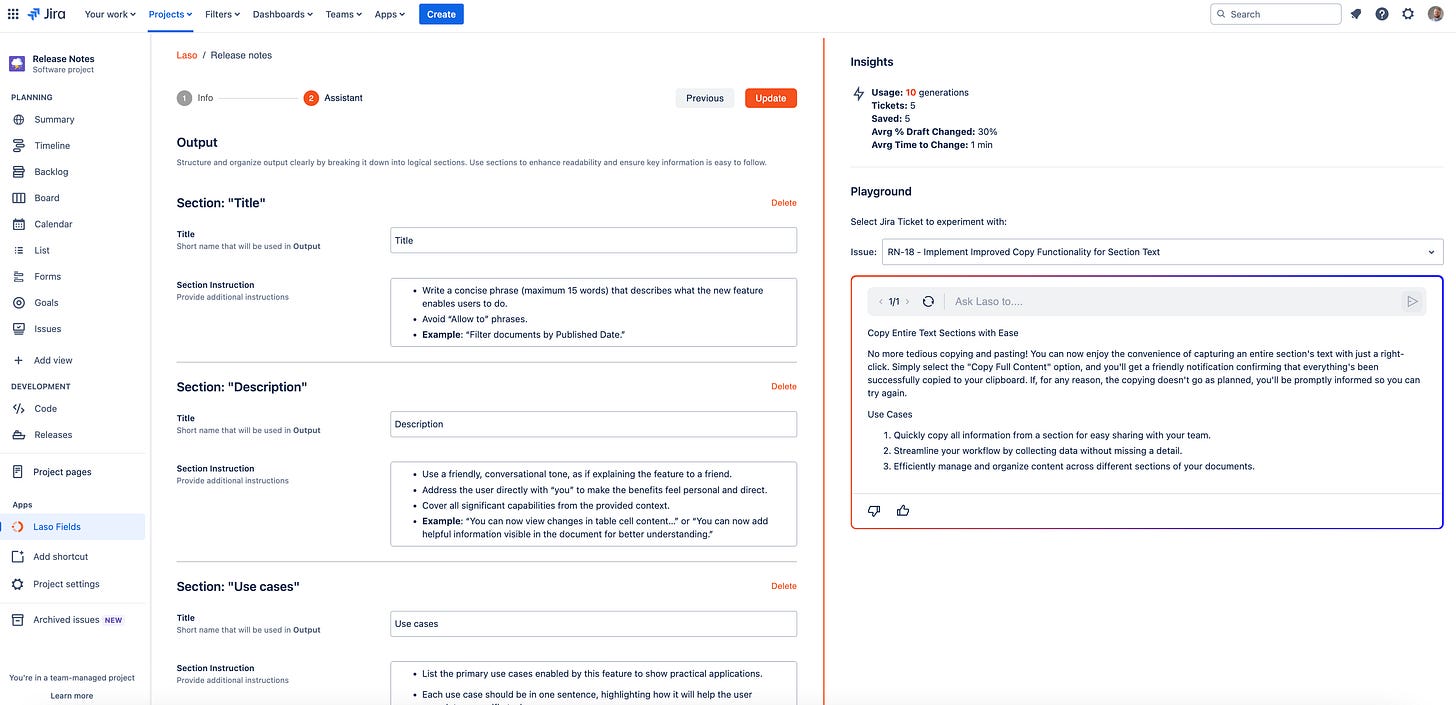Viewport: 1456px width, 705px height.
Task: Give thumbs down to generated output
Action: click(x=874, y=511)
